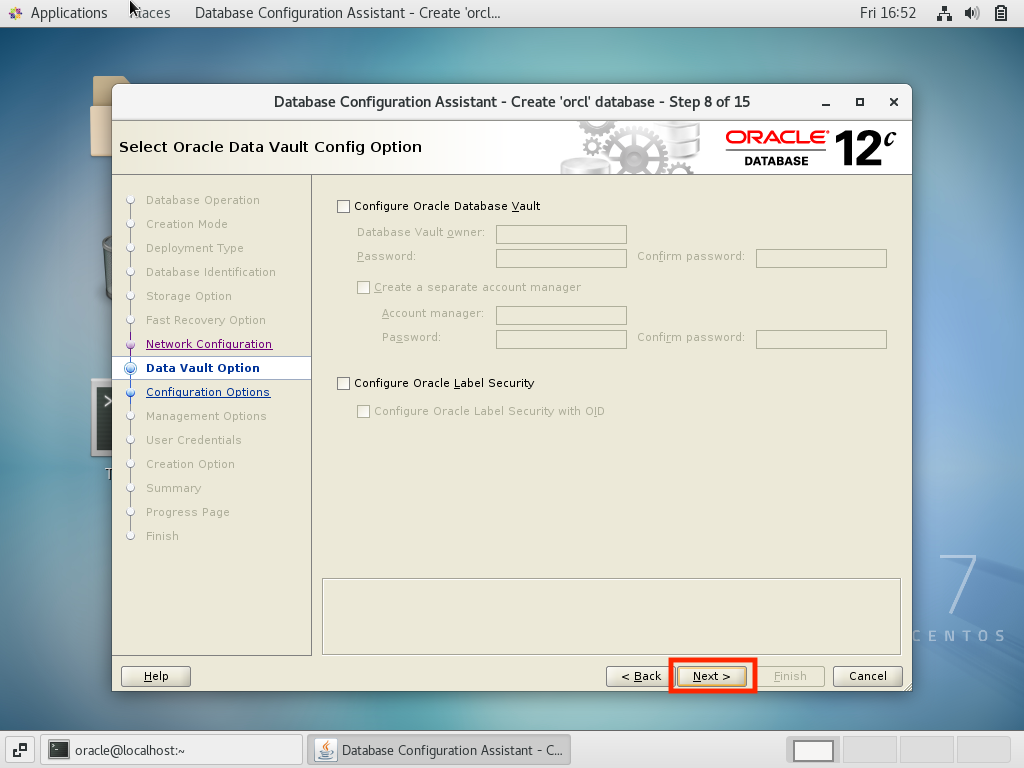Select the Data Vault Option step
1024x768 pixels.
(202, 368)
